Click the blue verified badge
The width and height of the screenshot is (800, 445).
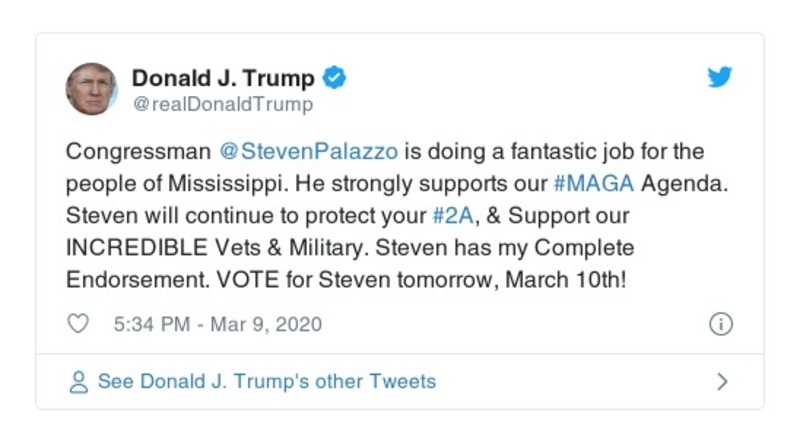tap(336, 78)
